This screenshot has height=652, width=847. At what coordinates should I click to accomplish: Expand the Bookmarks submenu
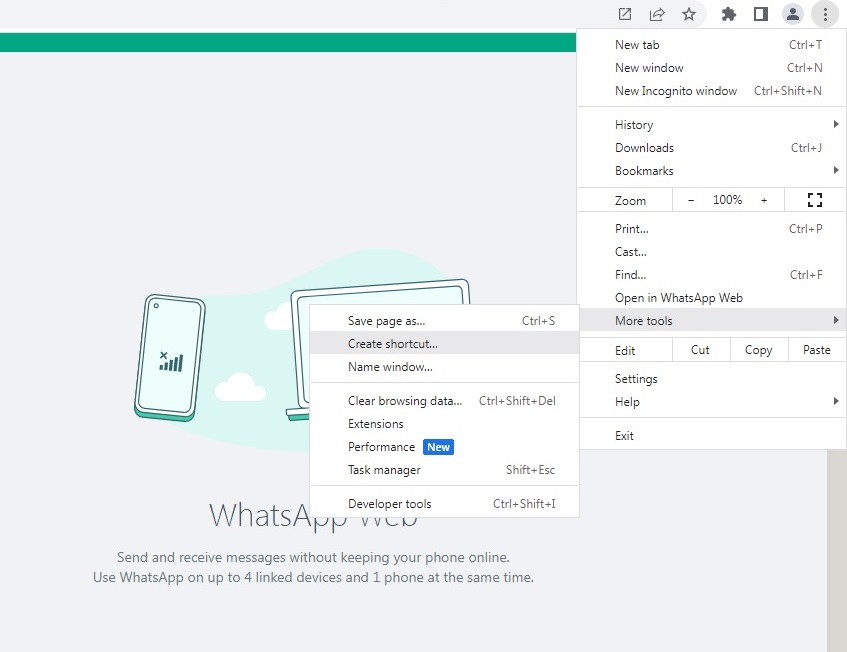tap(712, 171)
